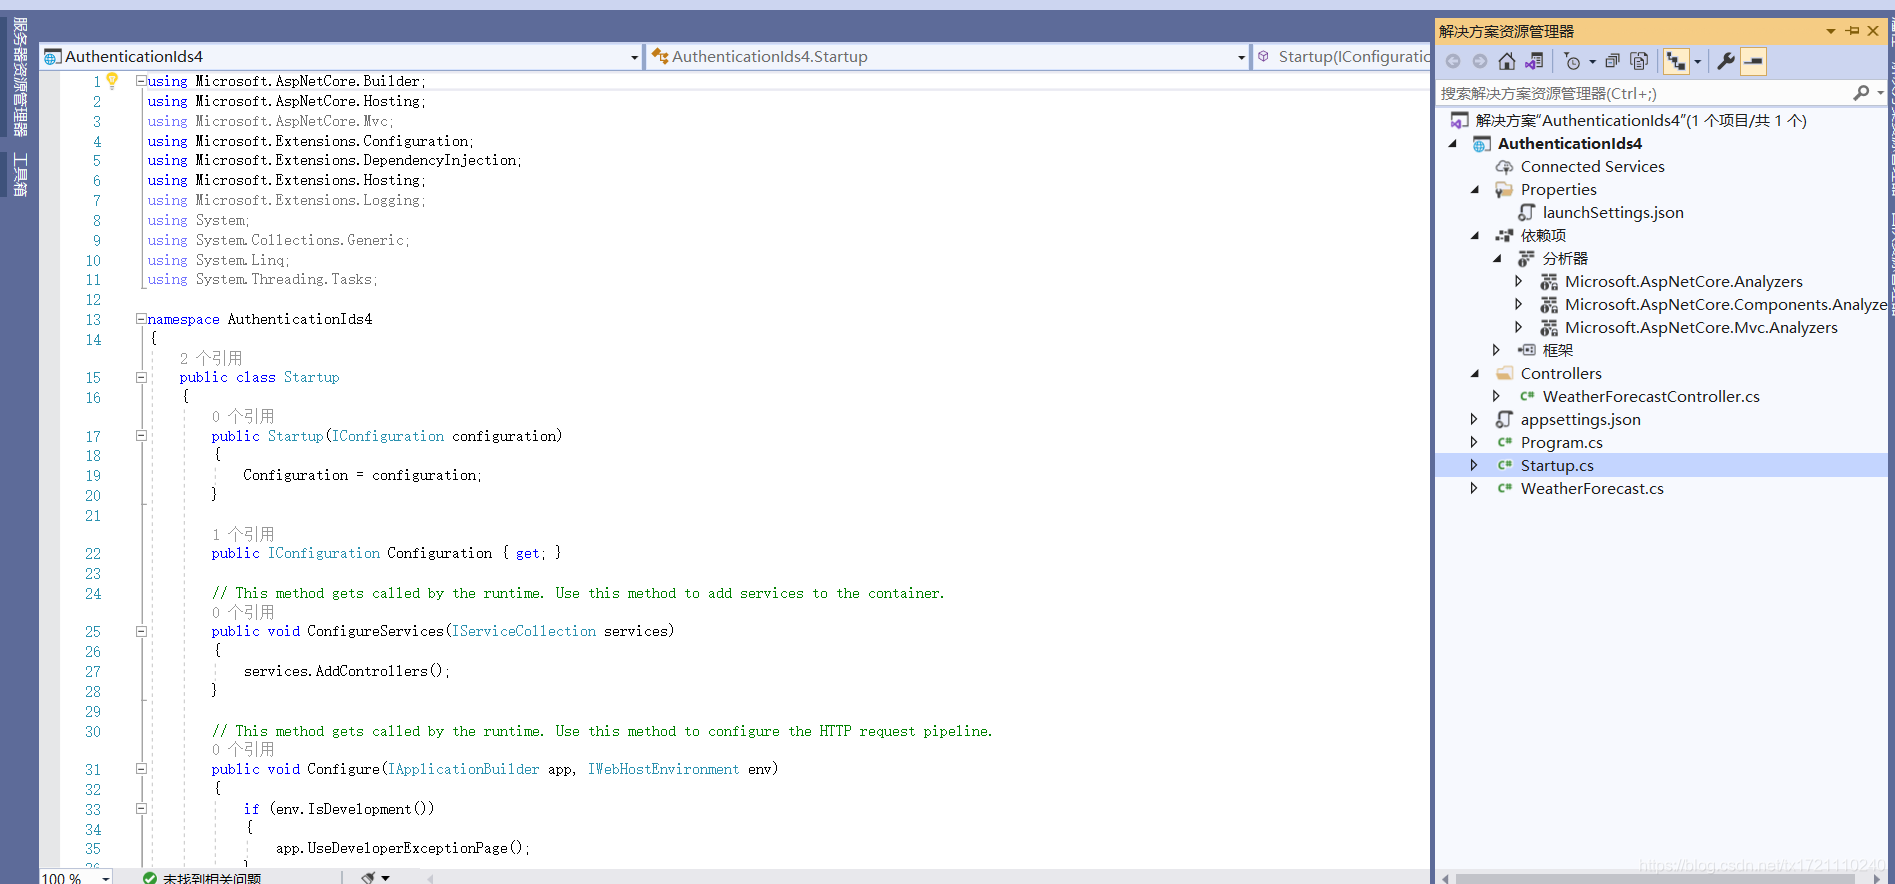
Task: Select launchSettings.json file
Action: (x=1613, y=213)
